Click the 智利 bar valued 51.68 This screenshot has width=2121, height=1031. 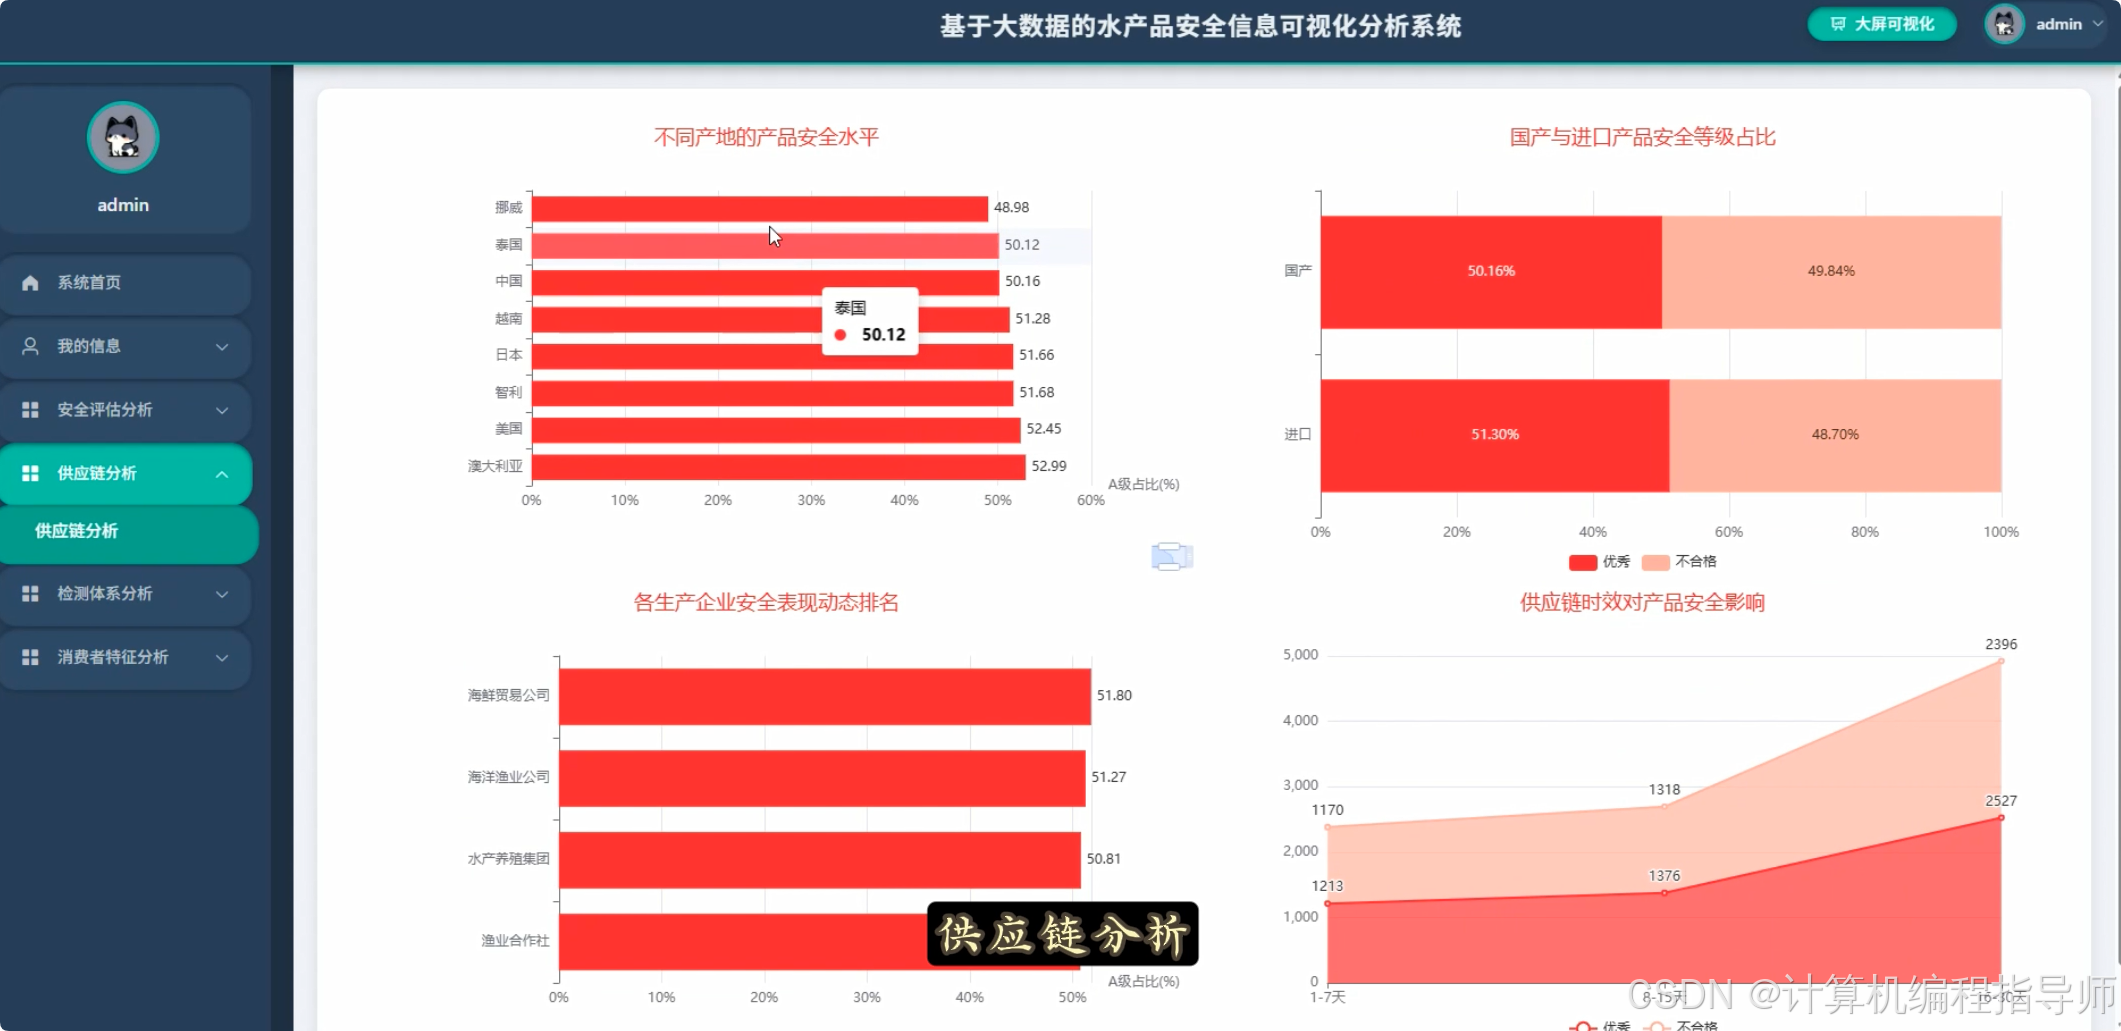[772, 393]
